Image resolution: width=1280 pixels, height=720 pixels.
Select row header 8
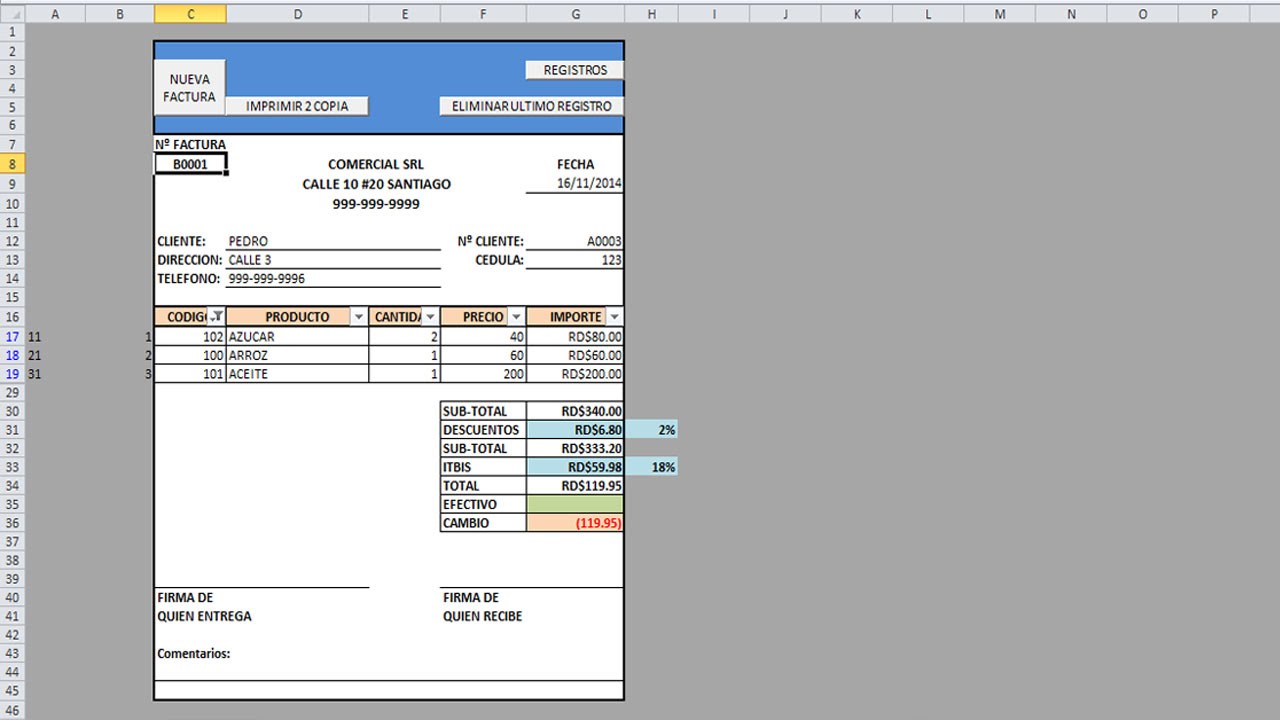12,164
